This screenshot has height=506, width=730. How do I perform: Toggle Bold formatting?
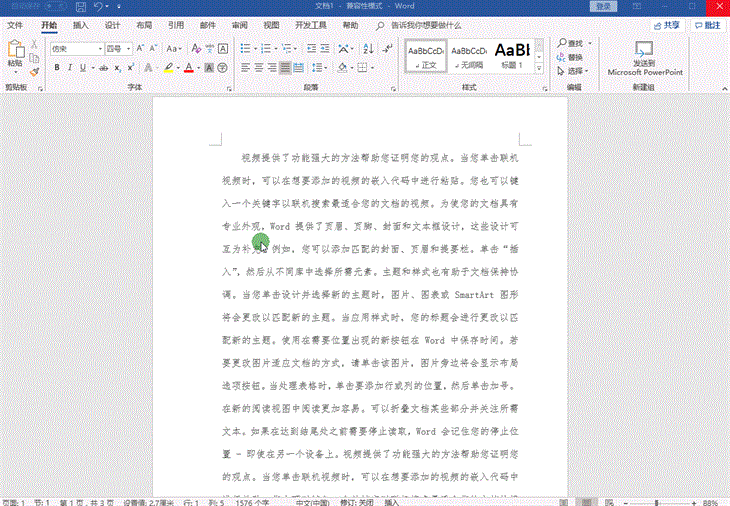point(56,68)
